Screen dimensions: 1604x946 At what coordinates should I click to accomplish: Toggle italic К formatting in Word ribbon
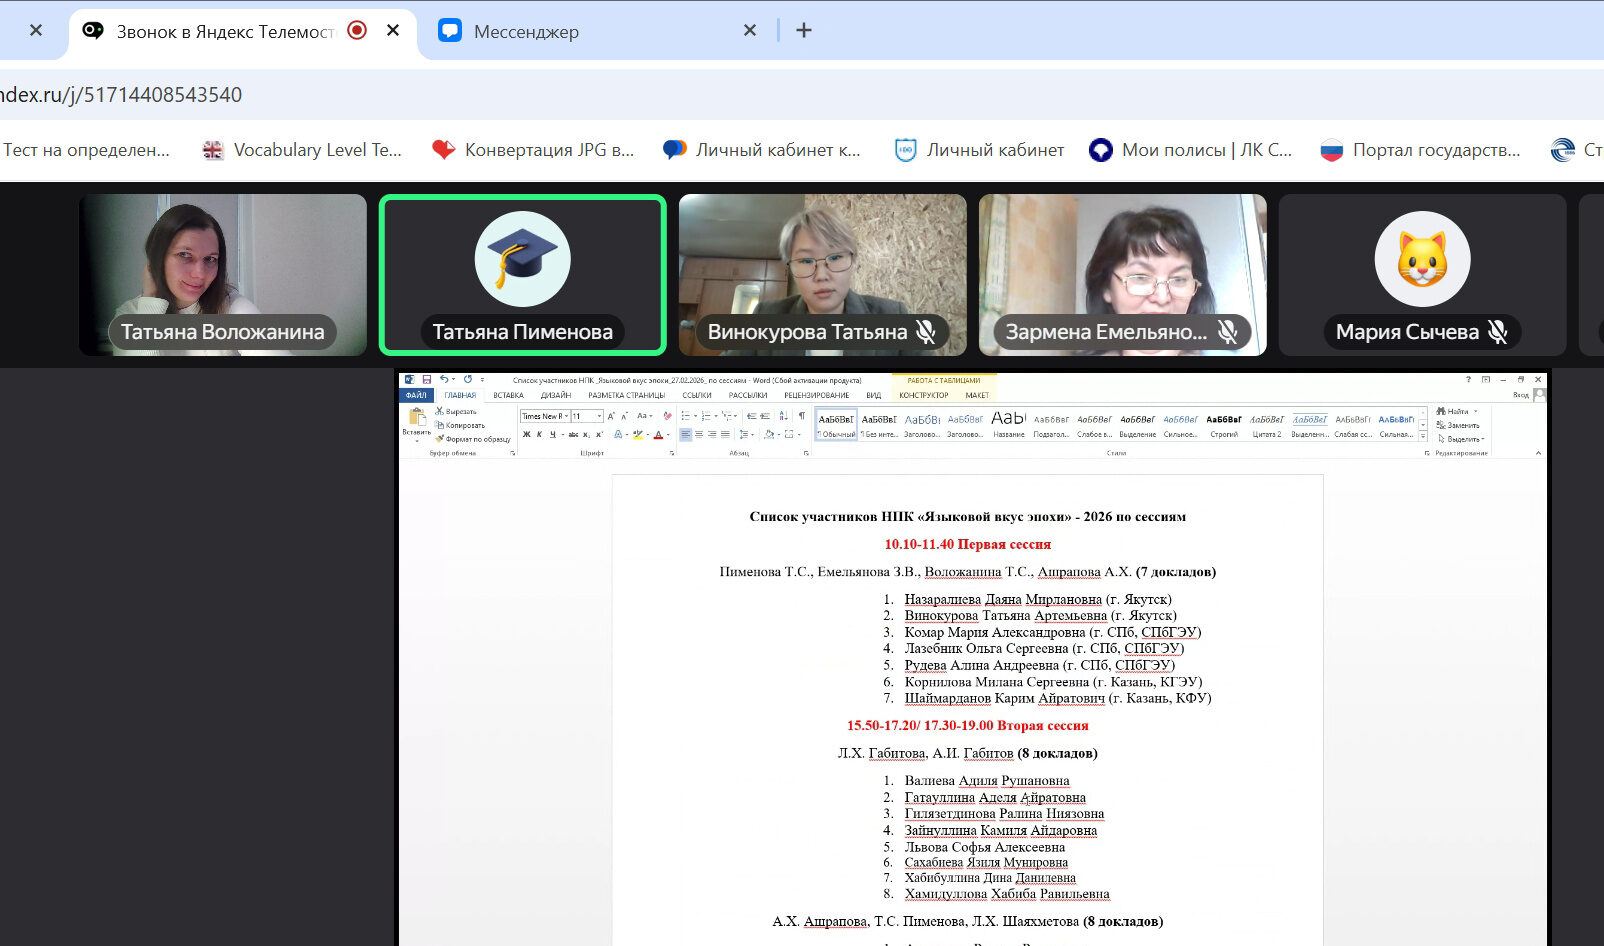pos(539,434)
